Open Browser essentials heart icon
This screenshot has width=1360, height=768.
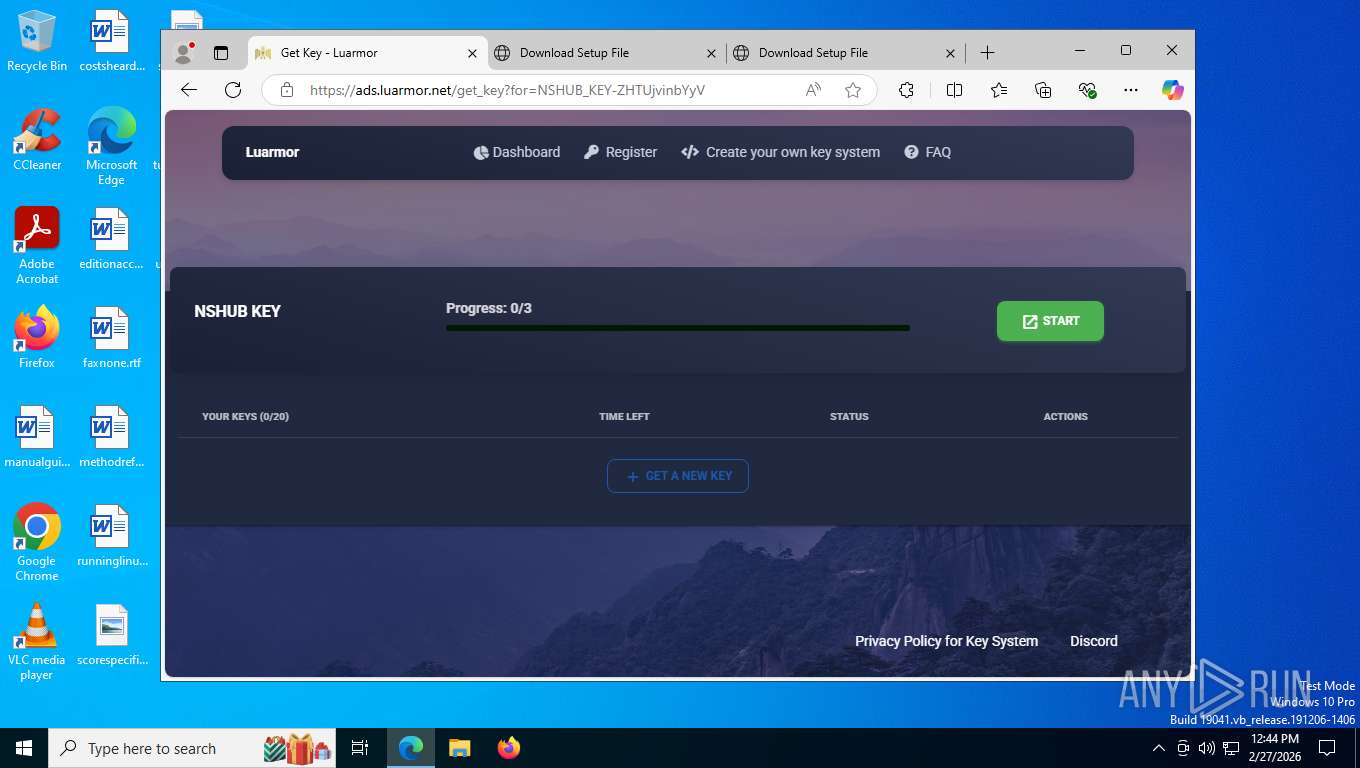coord(1088,90)
